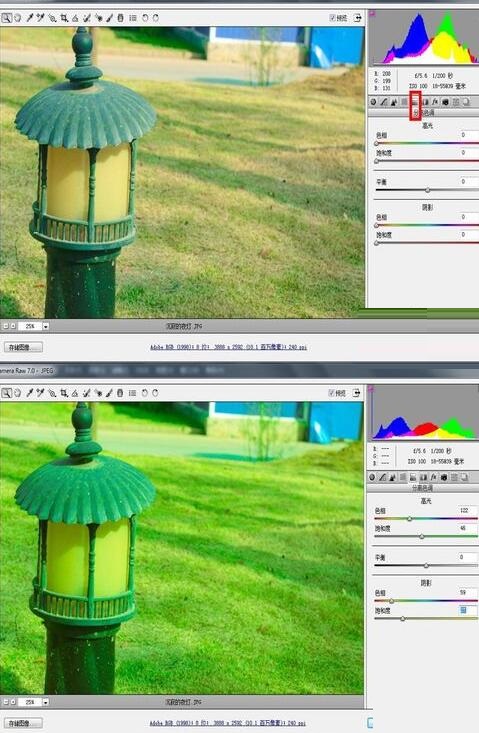The width and height of the screenshot is (479, 733).
Task: Toggle Preview checkbox in upper window
Action: pyautogui.click(x=332, y=18)
